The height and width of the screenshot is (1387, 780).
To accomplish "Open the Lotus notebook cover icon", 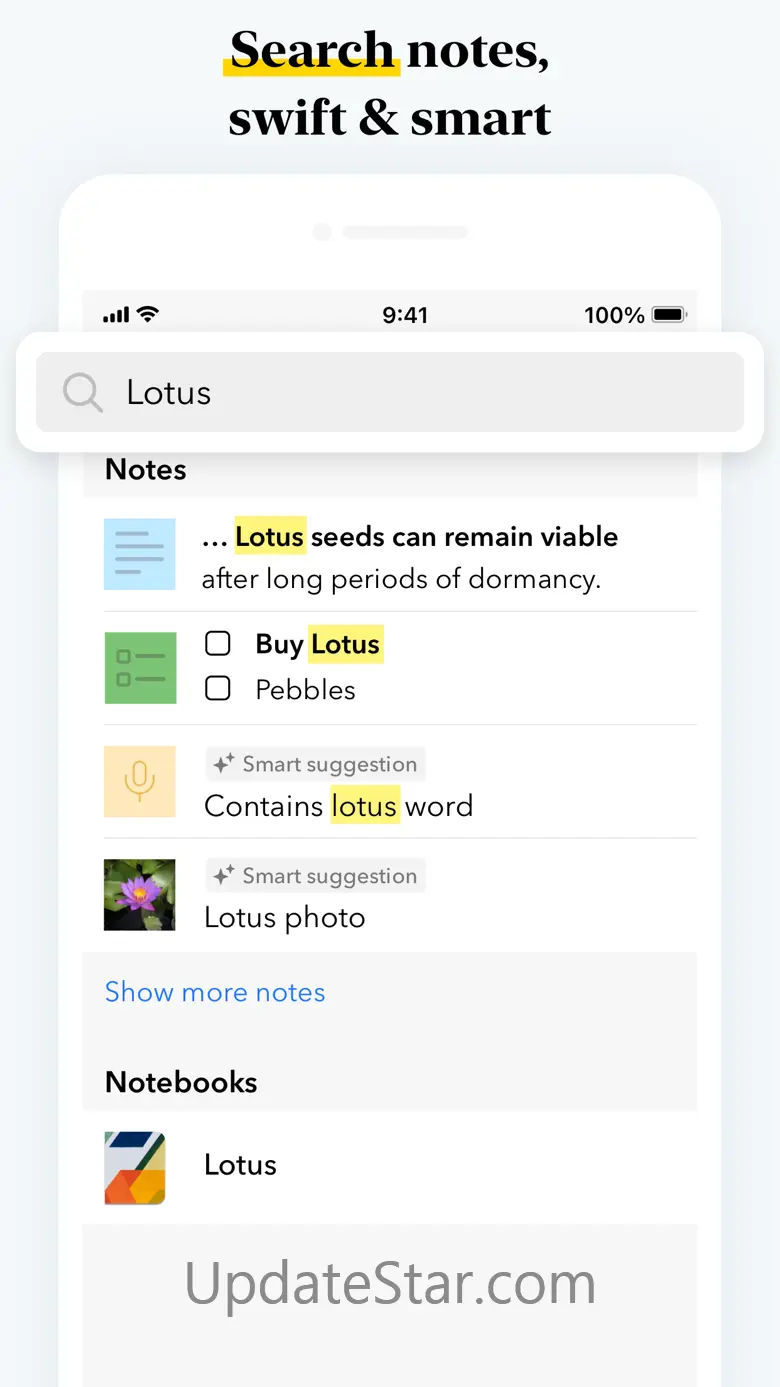I will 135,1167.
